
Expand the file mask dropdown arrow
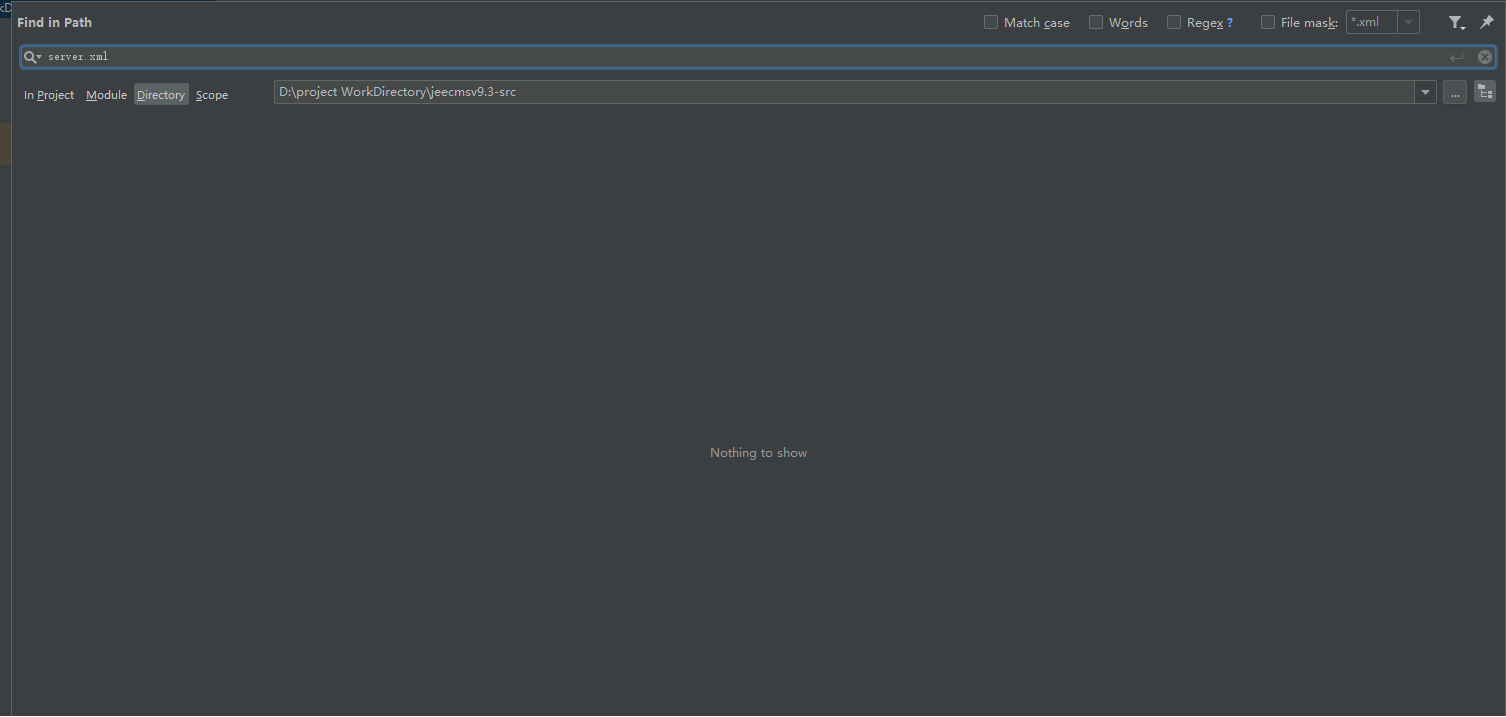1408,22
